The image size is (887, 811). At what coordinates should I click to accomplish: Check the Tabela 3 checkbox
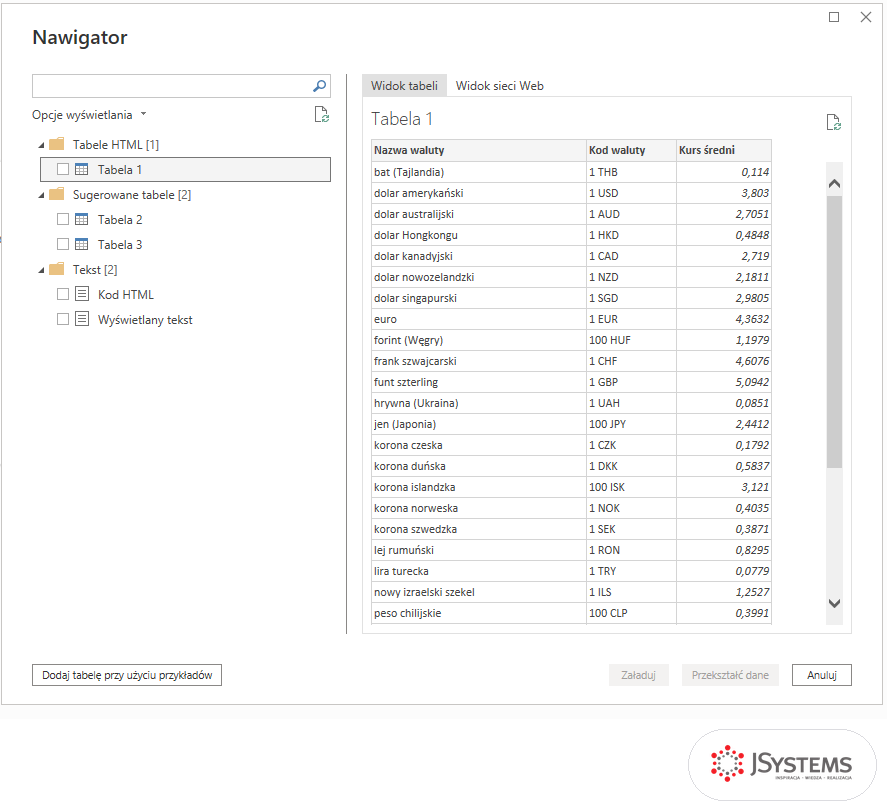click(x=63, y=244)
